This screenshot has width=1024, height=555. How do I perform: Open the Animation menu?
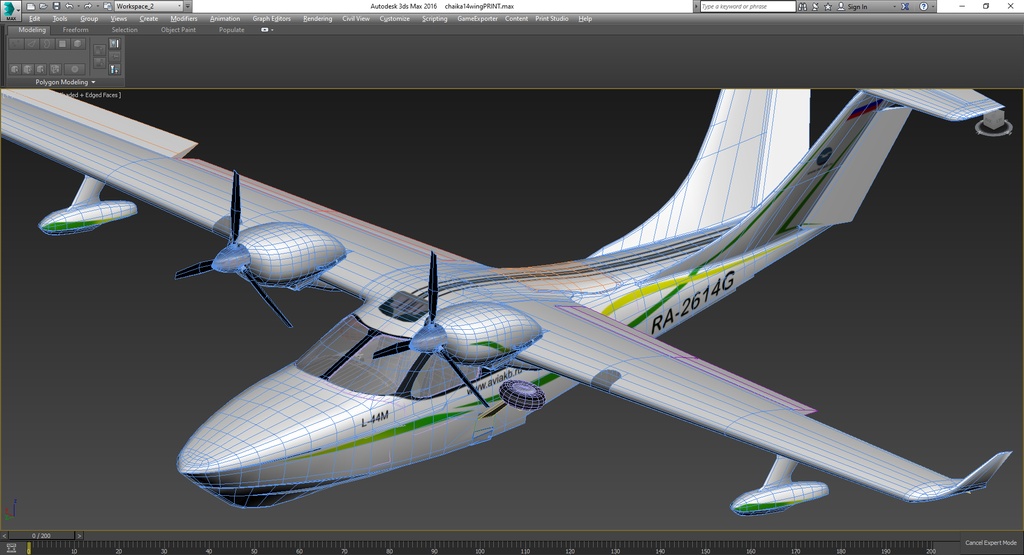225,19
